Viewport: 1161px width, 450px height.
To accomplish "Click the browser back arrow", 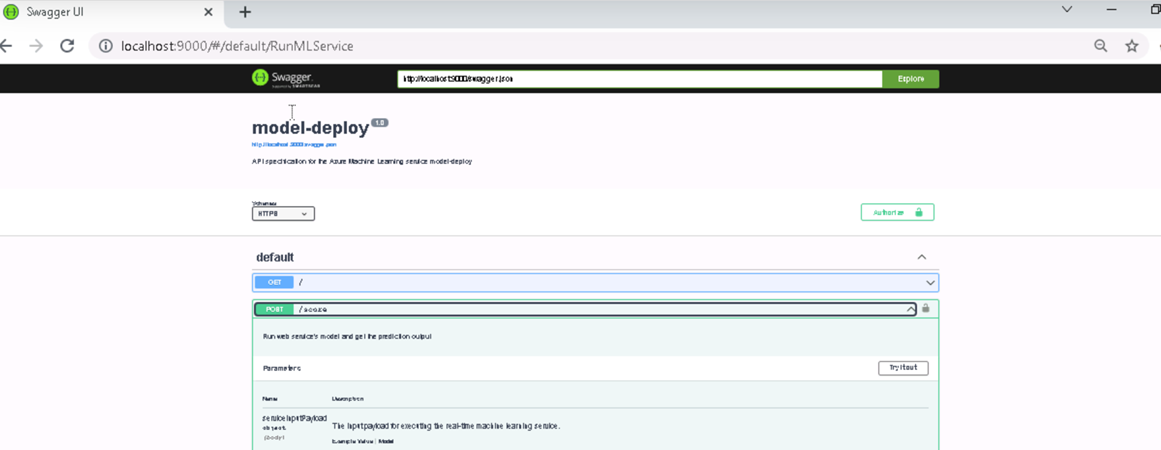I will click(6, 46).
